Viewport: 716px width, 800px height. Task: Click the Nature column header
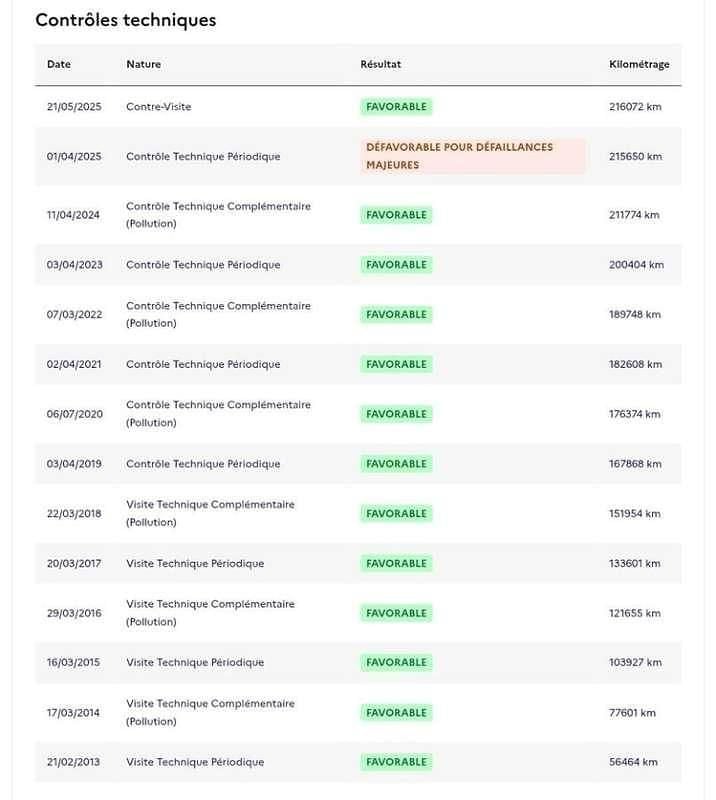pos(143,65)
